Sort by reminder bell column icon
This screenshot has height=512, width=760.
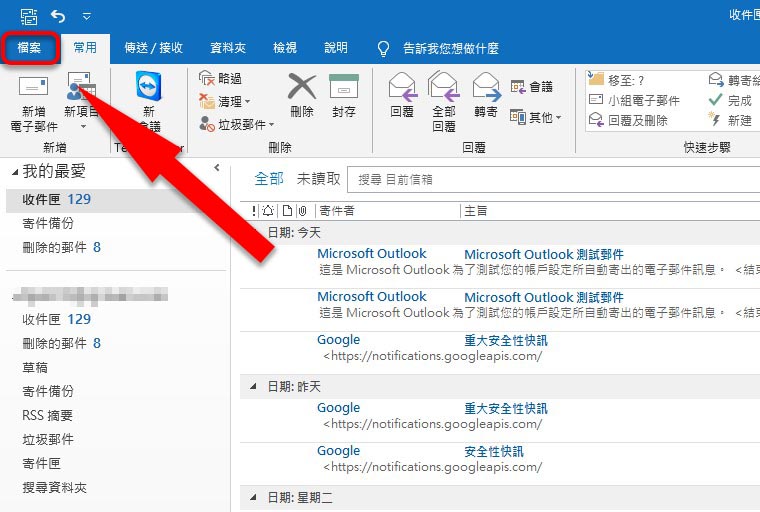pyautogui.click(x=268, y=210)
